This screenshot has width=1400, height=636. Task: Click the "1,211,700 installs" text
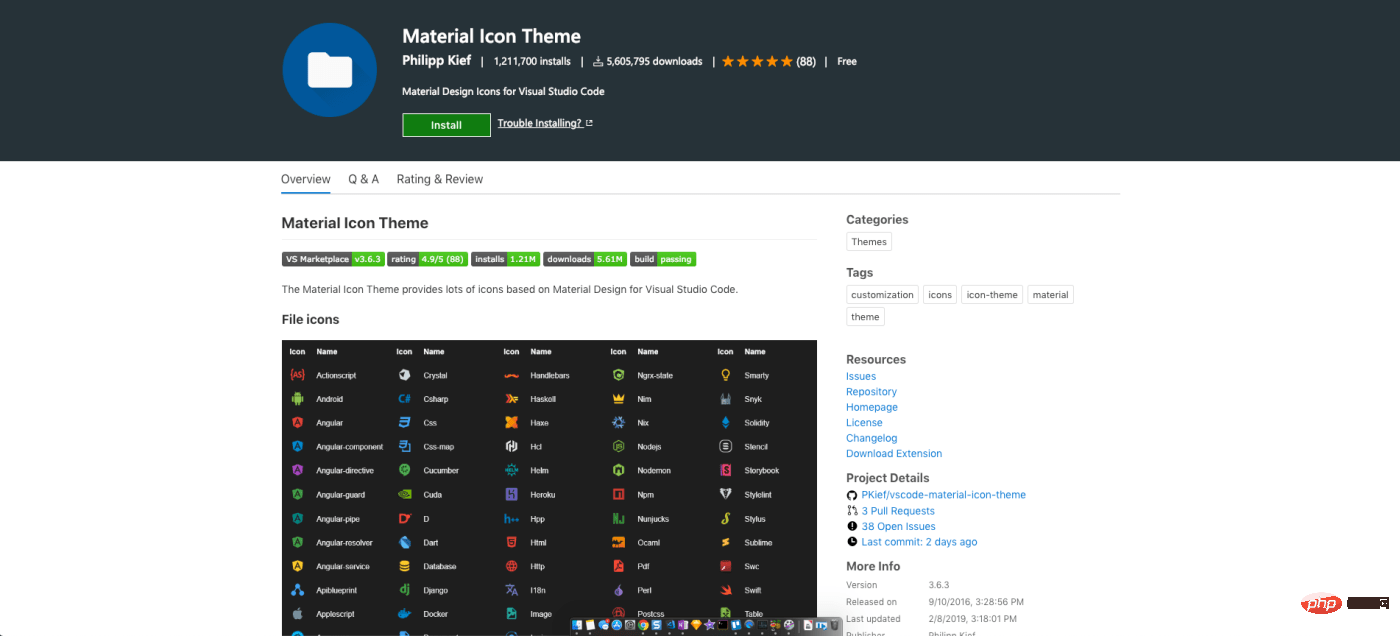tap(532, 61)
